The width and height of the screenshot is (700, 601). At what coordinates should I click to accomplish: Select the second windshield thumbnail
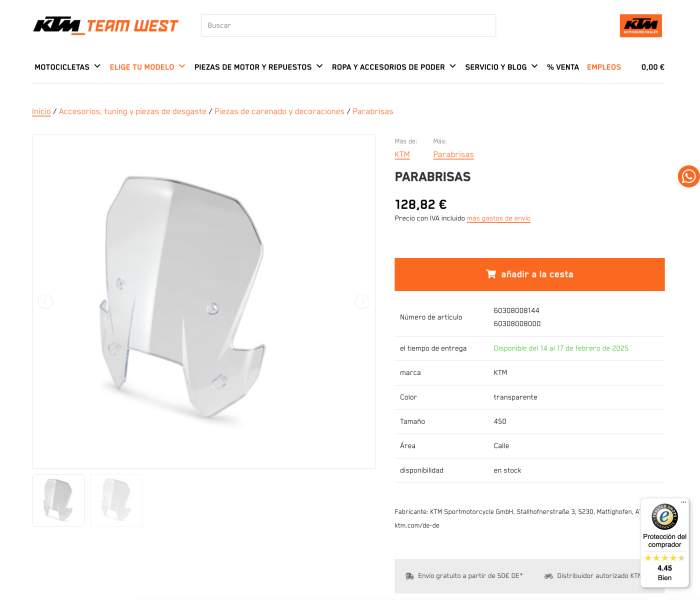click(x=117, y=500)
